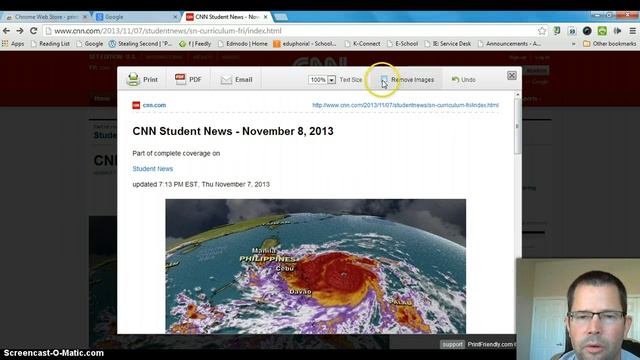Open the Edmodo Home bookmark

pos(242,44)
